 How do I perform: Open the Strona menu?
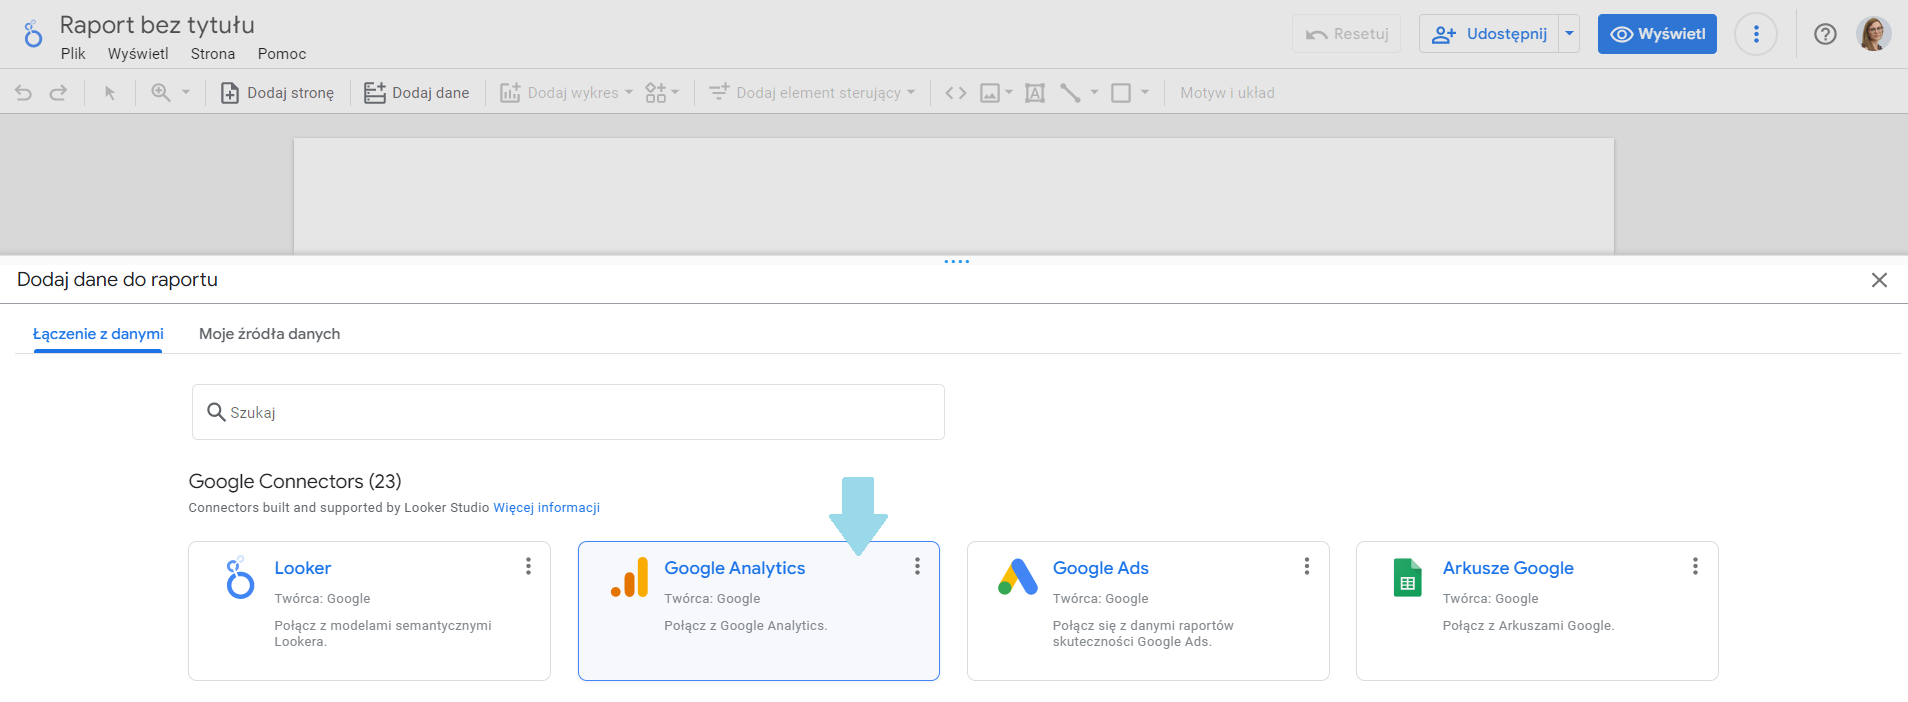tap(213, 54)
